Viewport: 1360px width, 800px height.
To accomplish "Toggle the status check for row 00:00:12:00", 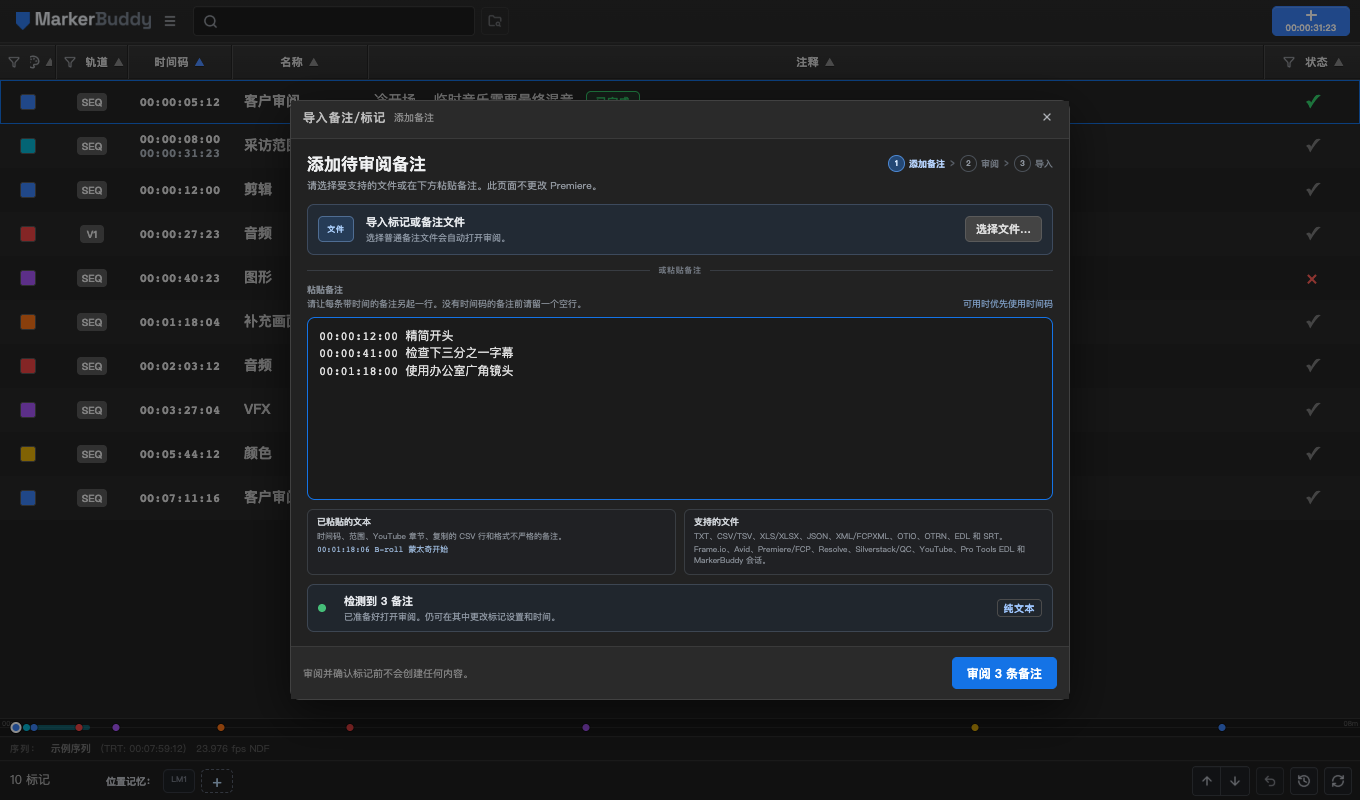I will click(1313, 190).
